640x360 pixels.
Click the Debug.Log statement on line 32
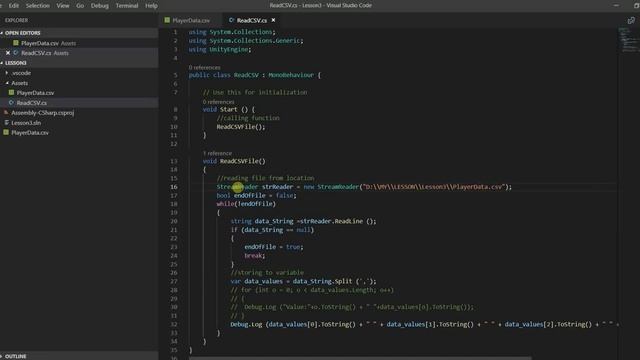(x=424, y=324)
